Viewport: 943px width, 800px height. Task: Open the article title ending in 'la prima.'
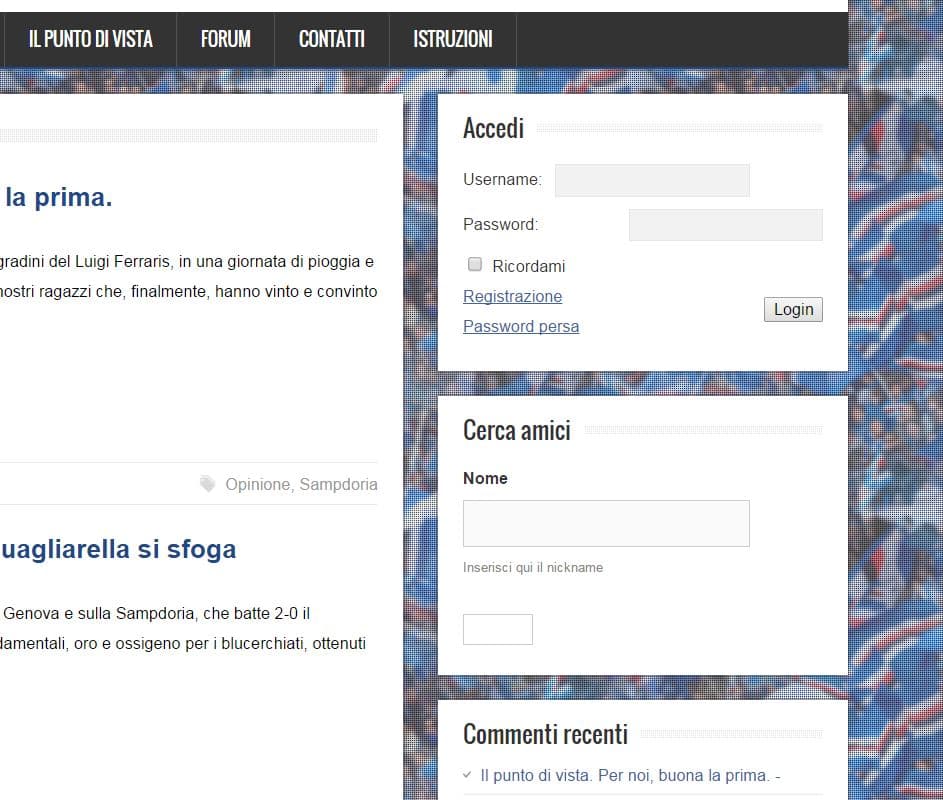[58, 197]
